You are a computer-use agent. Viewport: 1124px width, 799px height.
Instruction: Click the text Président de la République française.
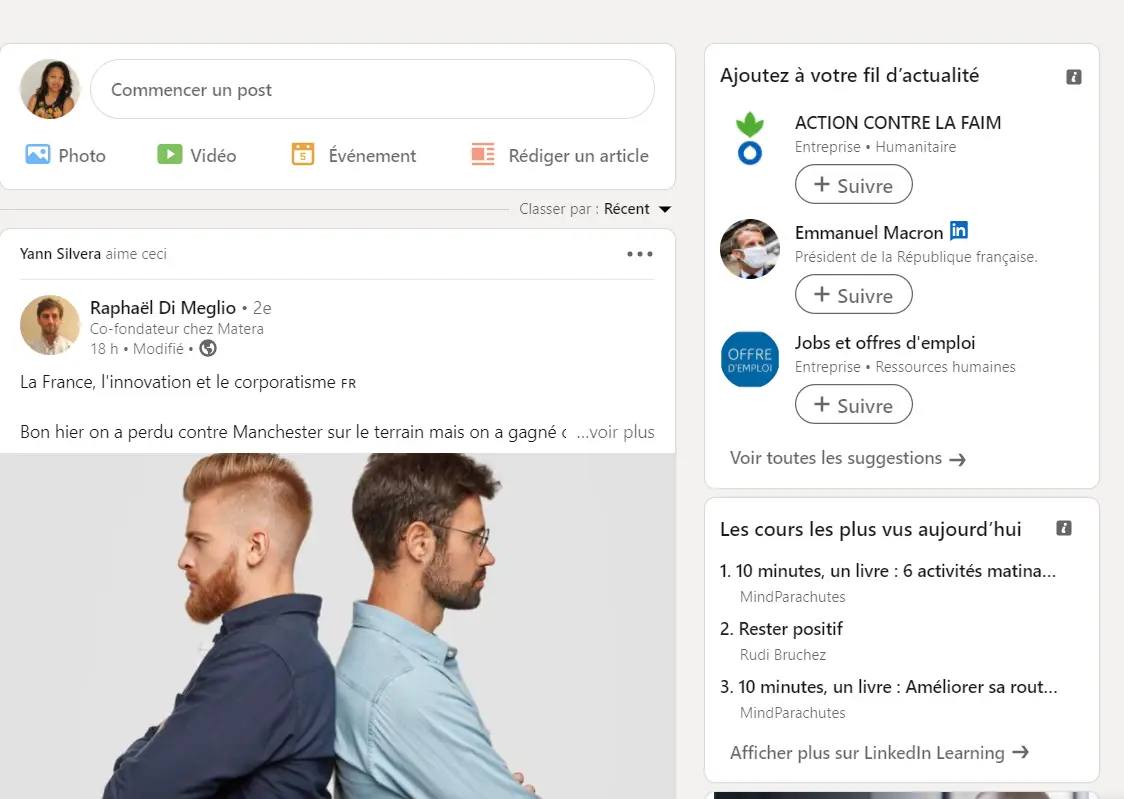point(916,257)
